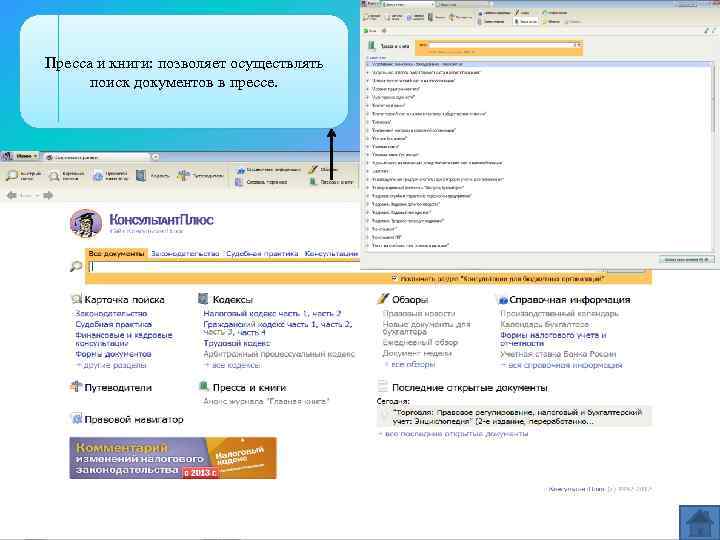Open the Законодательство link under Карточка поиска

(111, 314)
